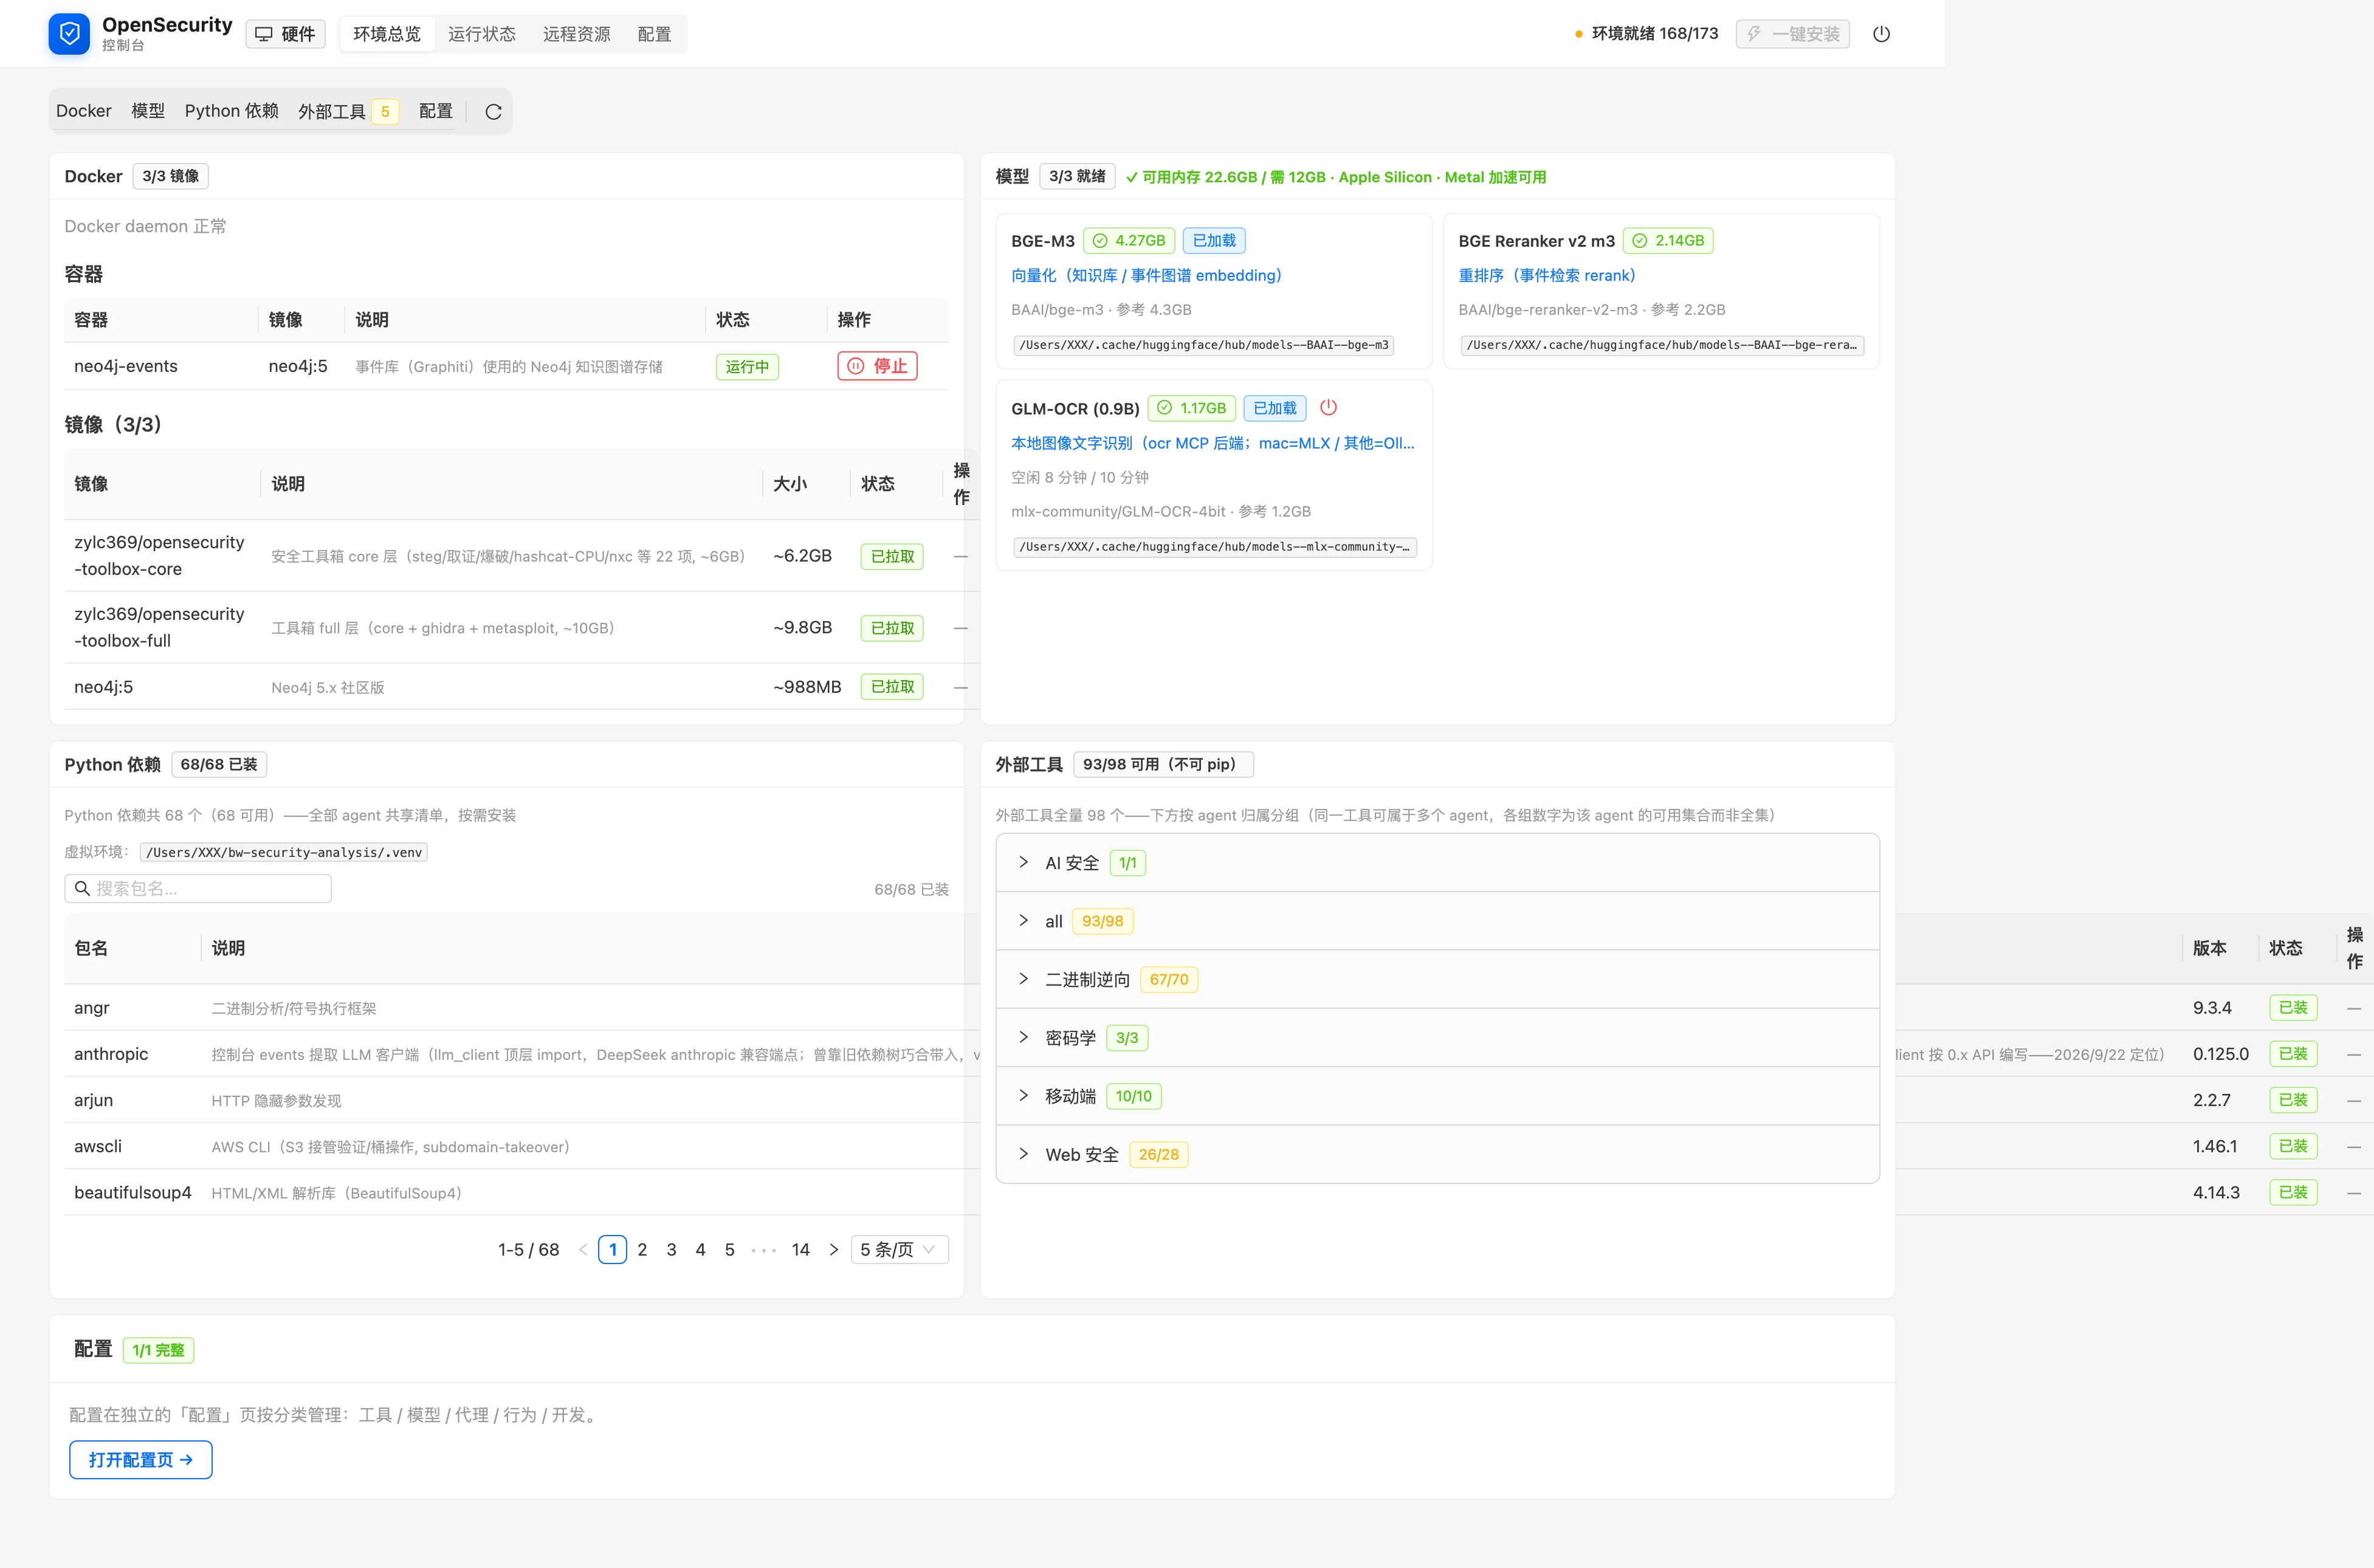The width and height of the screenshot is (2374, 1568).
Task: Switch to 环境总览 top tab
Action: click(x=387, y=34)
